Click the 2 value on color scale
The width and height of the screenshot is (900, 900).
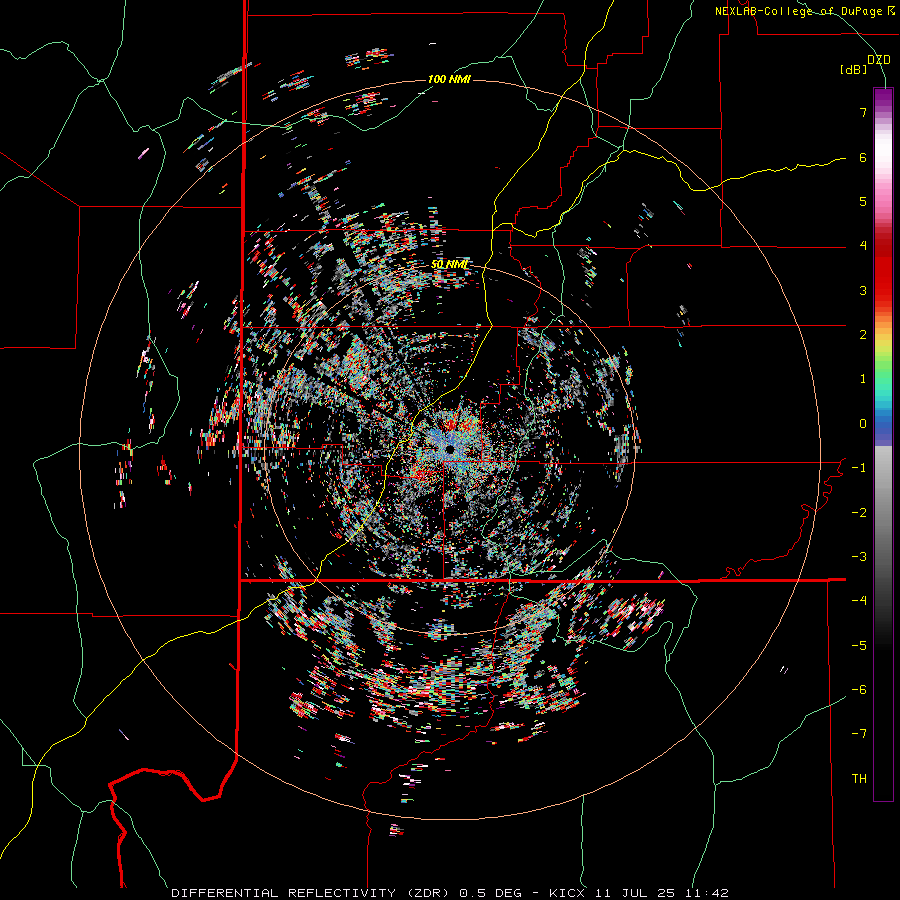point(863,335)
